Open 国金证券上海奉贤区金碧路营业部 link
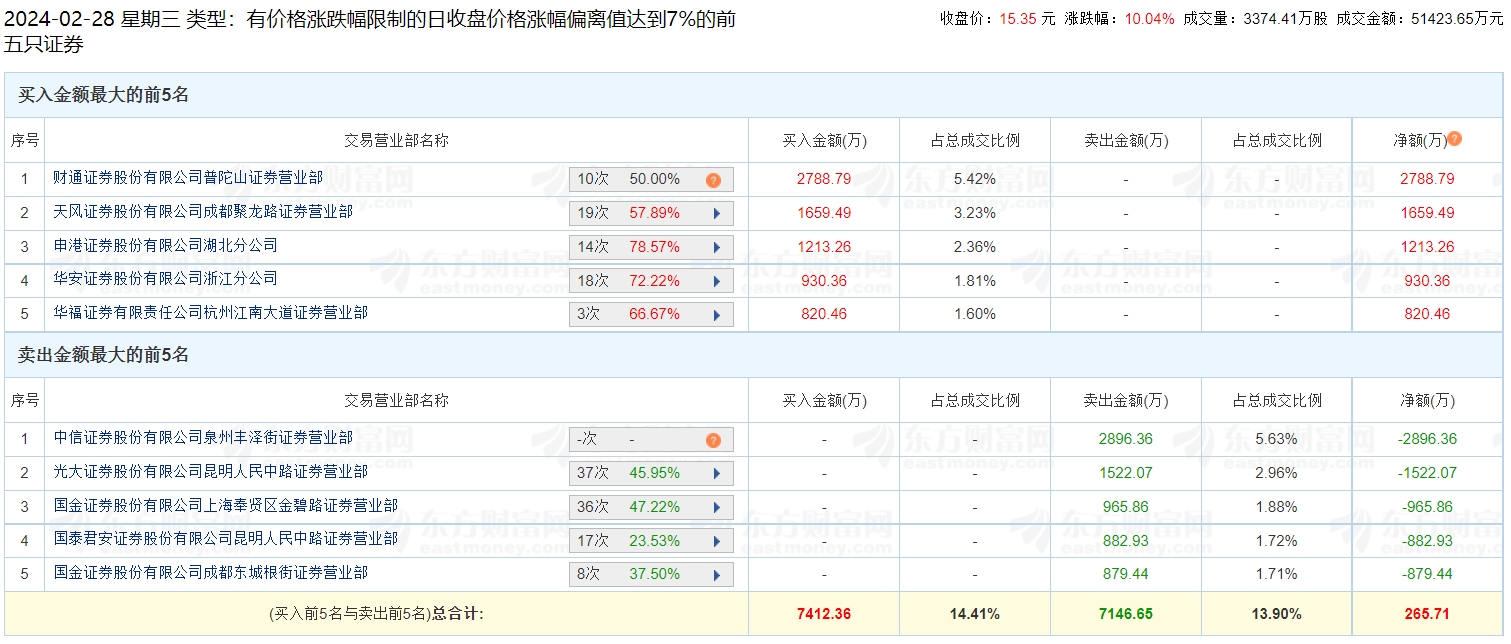 pos(225,506)
